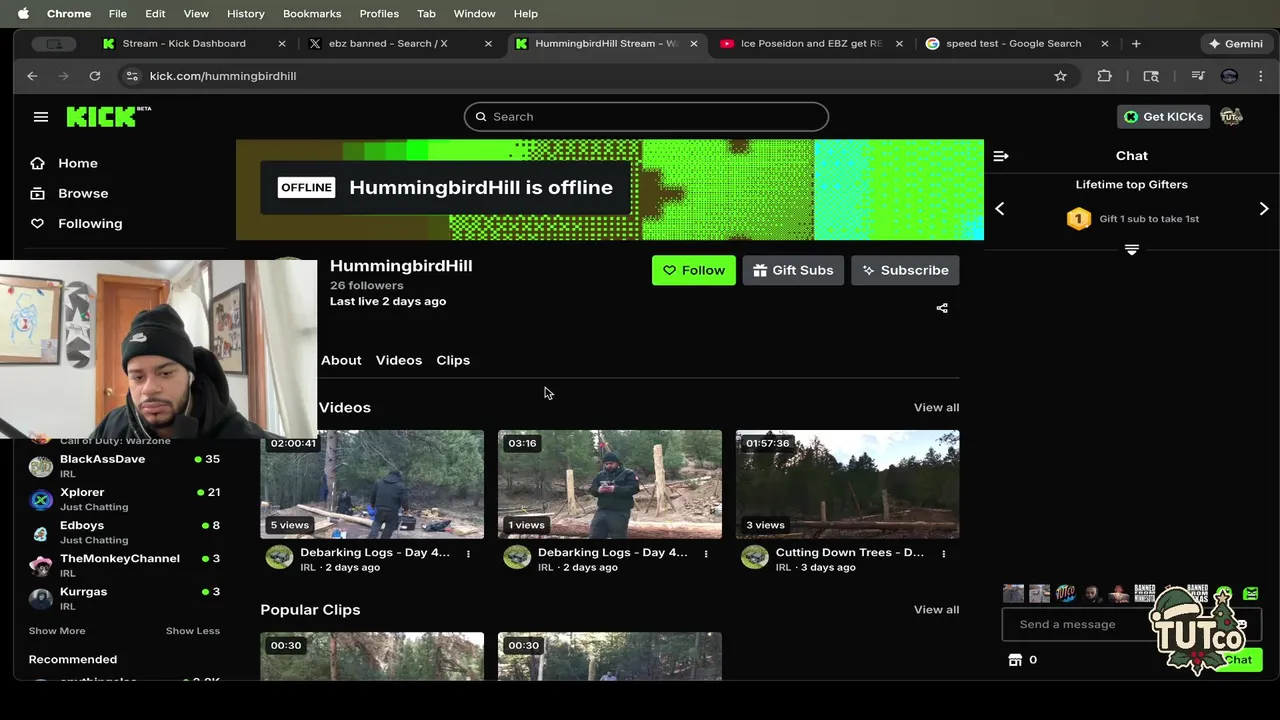Screen dimensions: 1280x720
Task: Open a new Chrome tab
Action: [x=1136, y=44]
